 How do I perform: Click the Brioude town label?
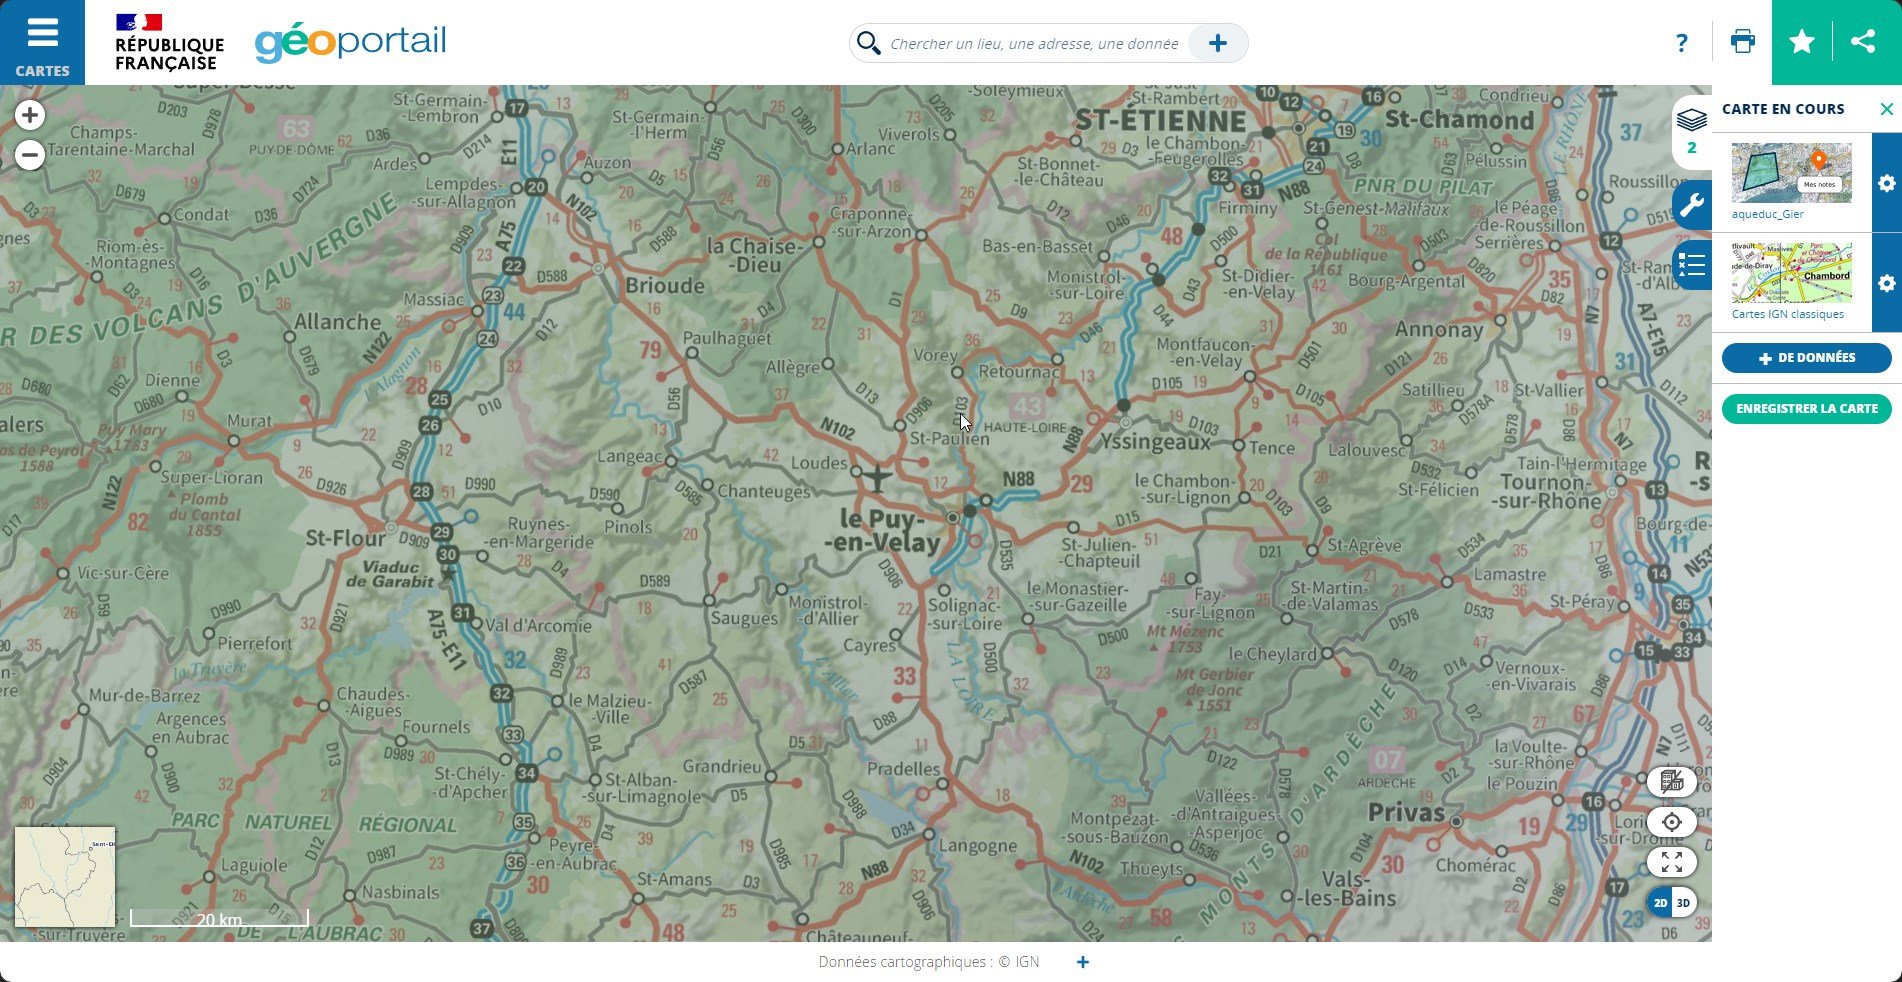665,286
